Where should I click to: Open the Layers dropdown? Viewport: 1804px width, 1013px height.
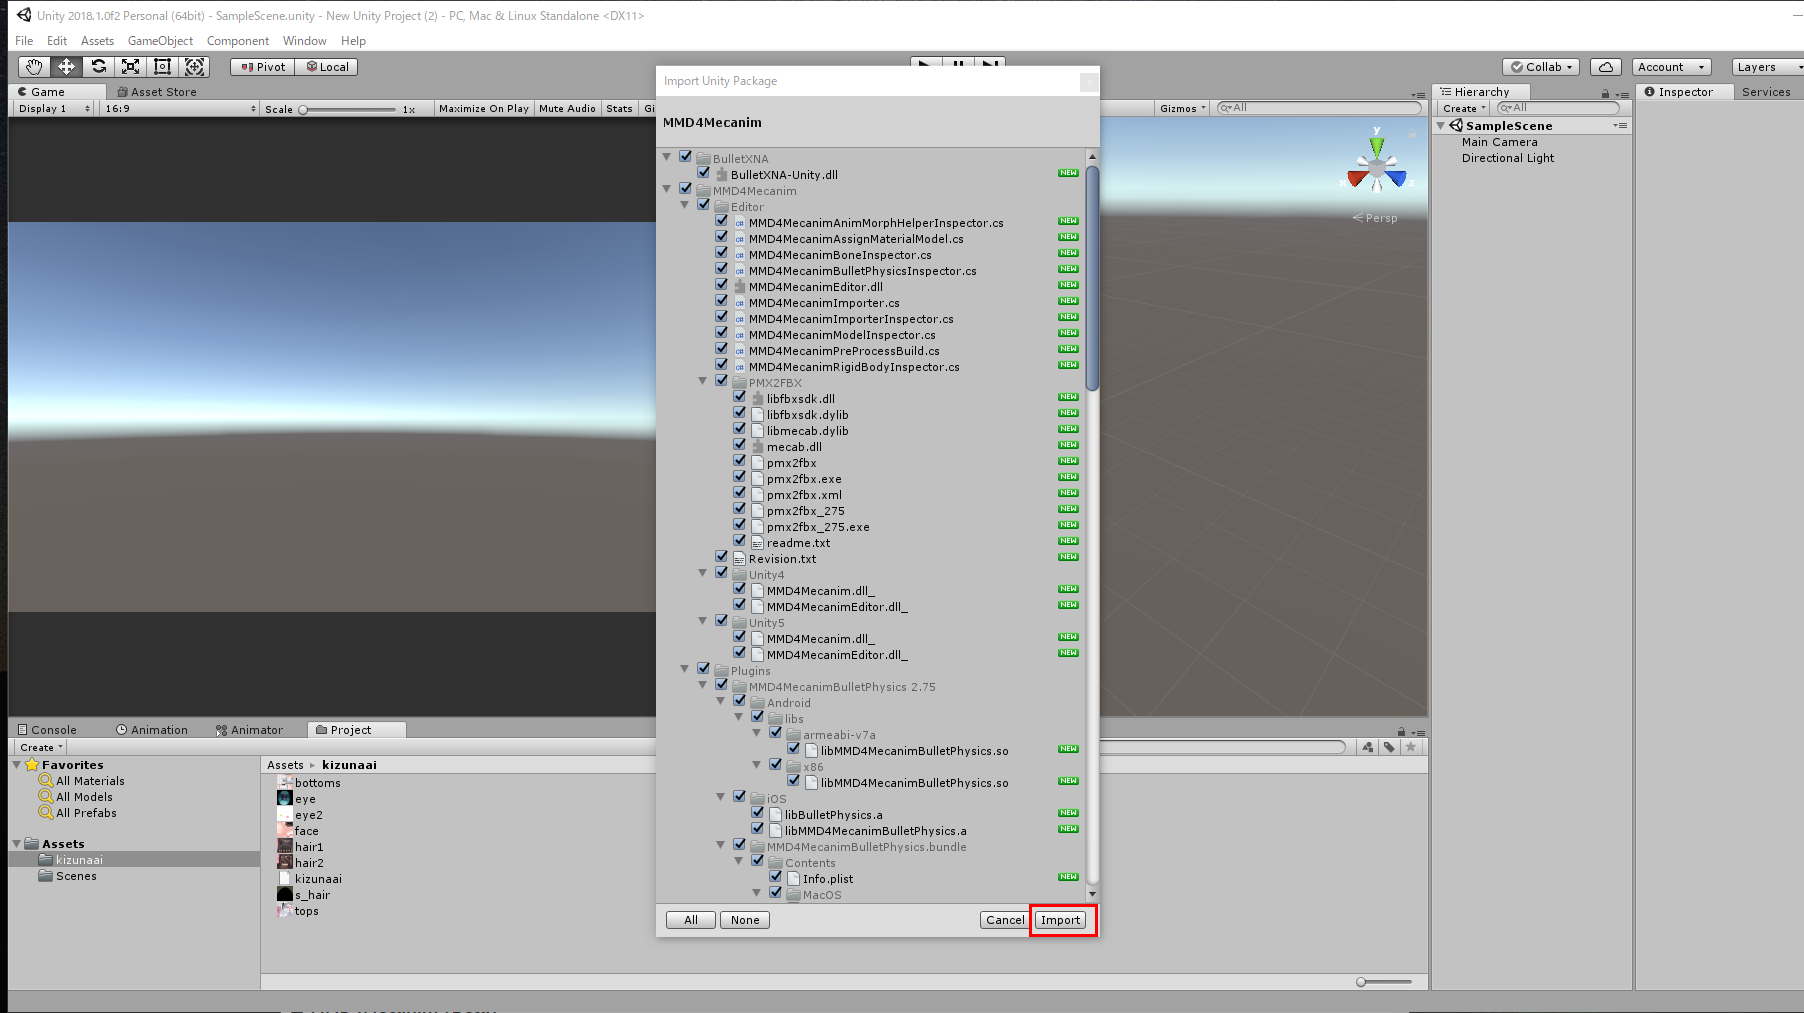pyautogui.click(x=1767, y=67)
